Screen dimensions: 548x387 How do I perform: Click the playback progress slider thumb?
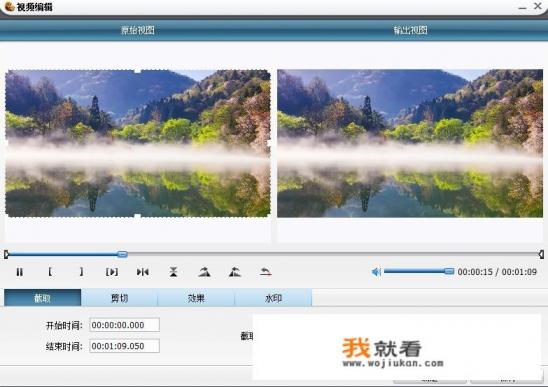[x=122, y=254]
